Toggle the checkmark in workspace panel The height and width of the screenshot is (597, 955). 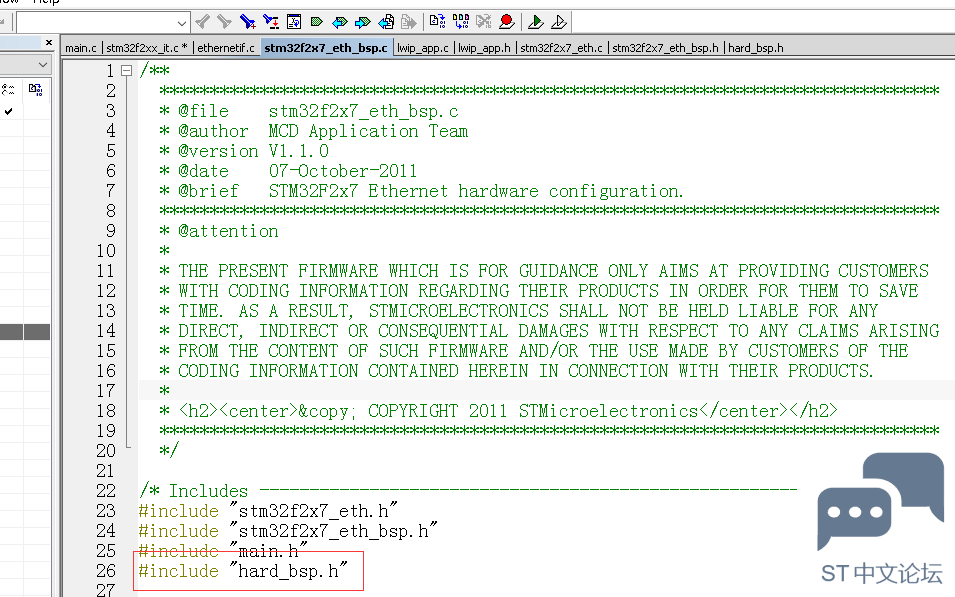pyautogui.click(x=9, y=111)
